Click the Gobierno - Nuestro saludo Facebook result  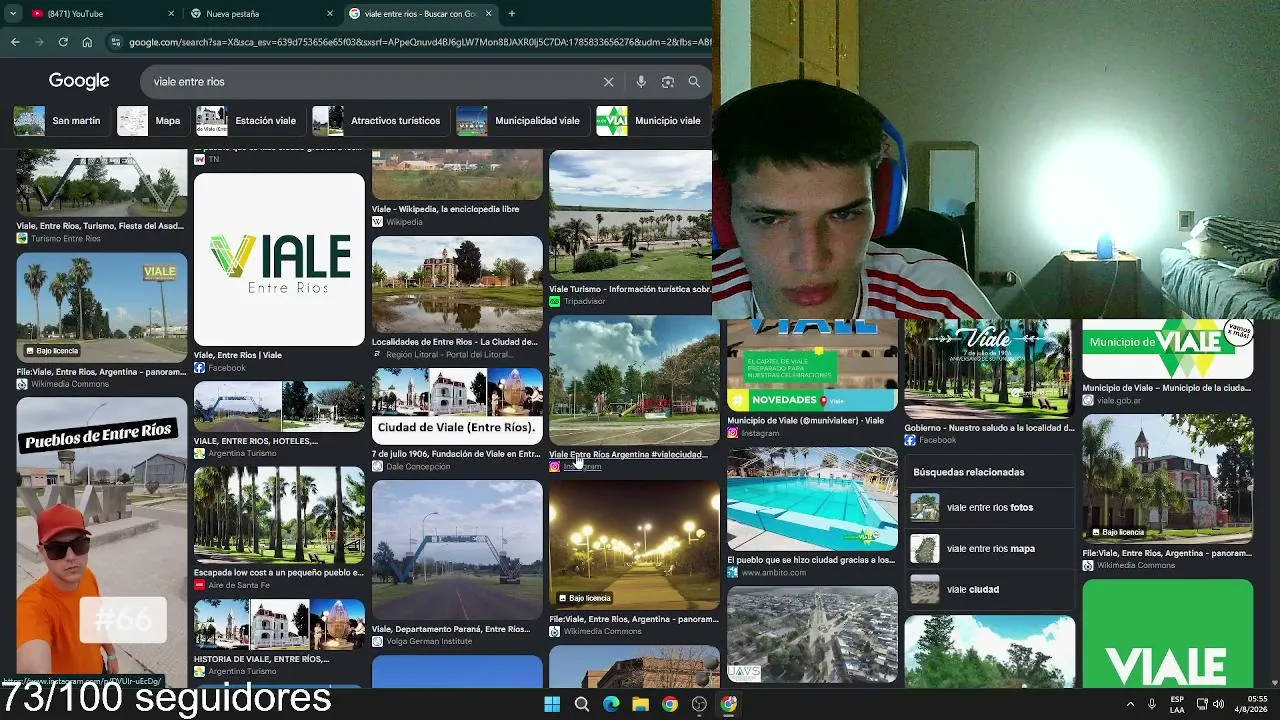(x=989, y=428)
